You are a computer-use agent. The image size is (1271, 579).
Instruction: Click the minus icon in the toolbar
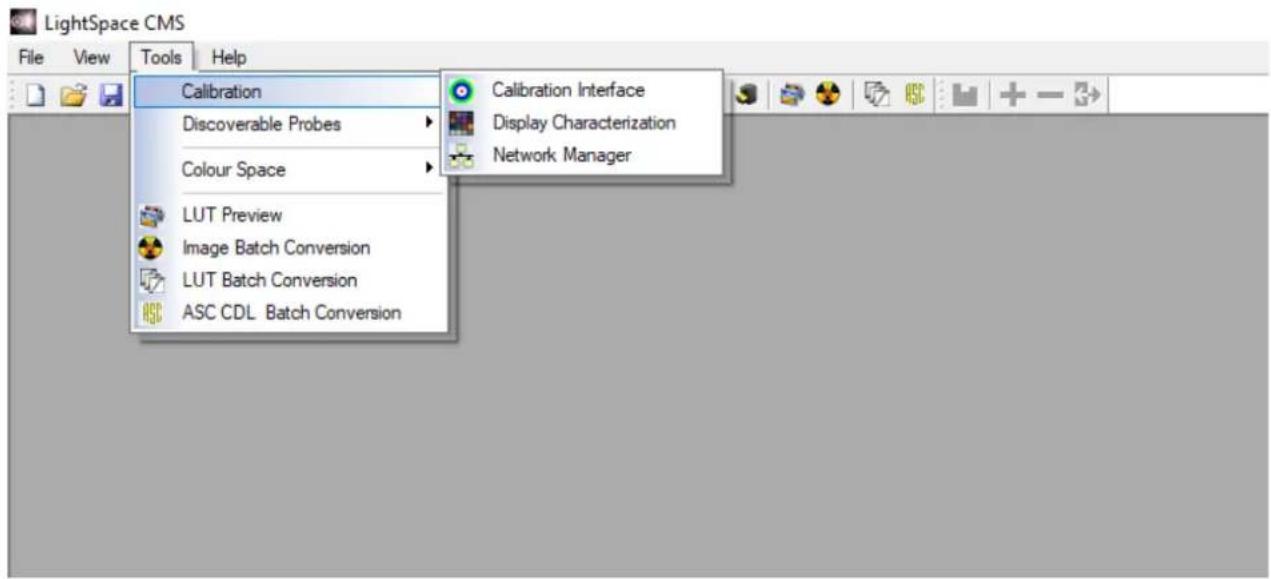coord(1050,94)
